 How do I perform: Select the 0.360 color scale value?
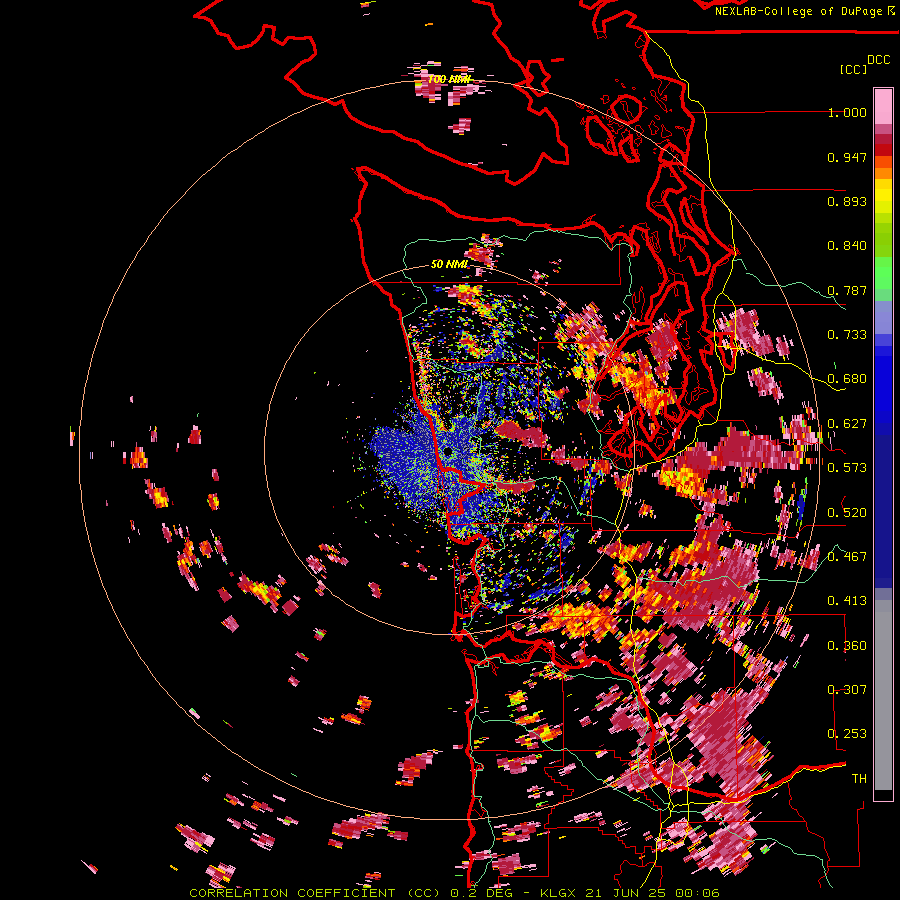pyautogui.click(x=847, y=646)
